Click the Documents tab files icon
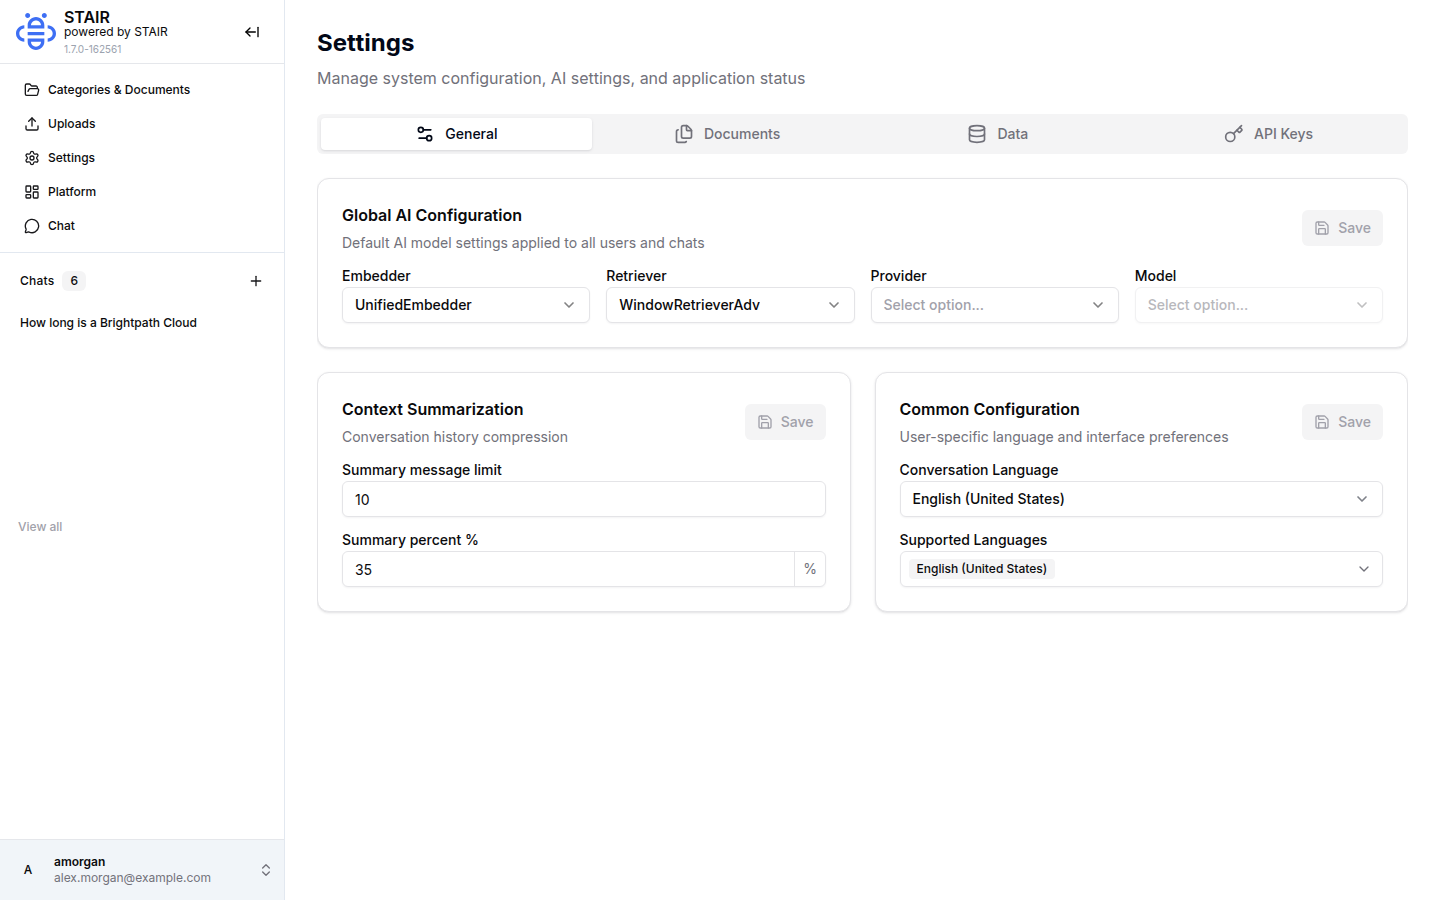The width and height of the screenshot is (1440, 900). (684, 134)
